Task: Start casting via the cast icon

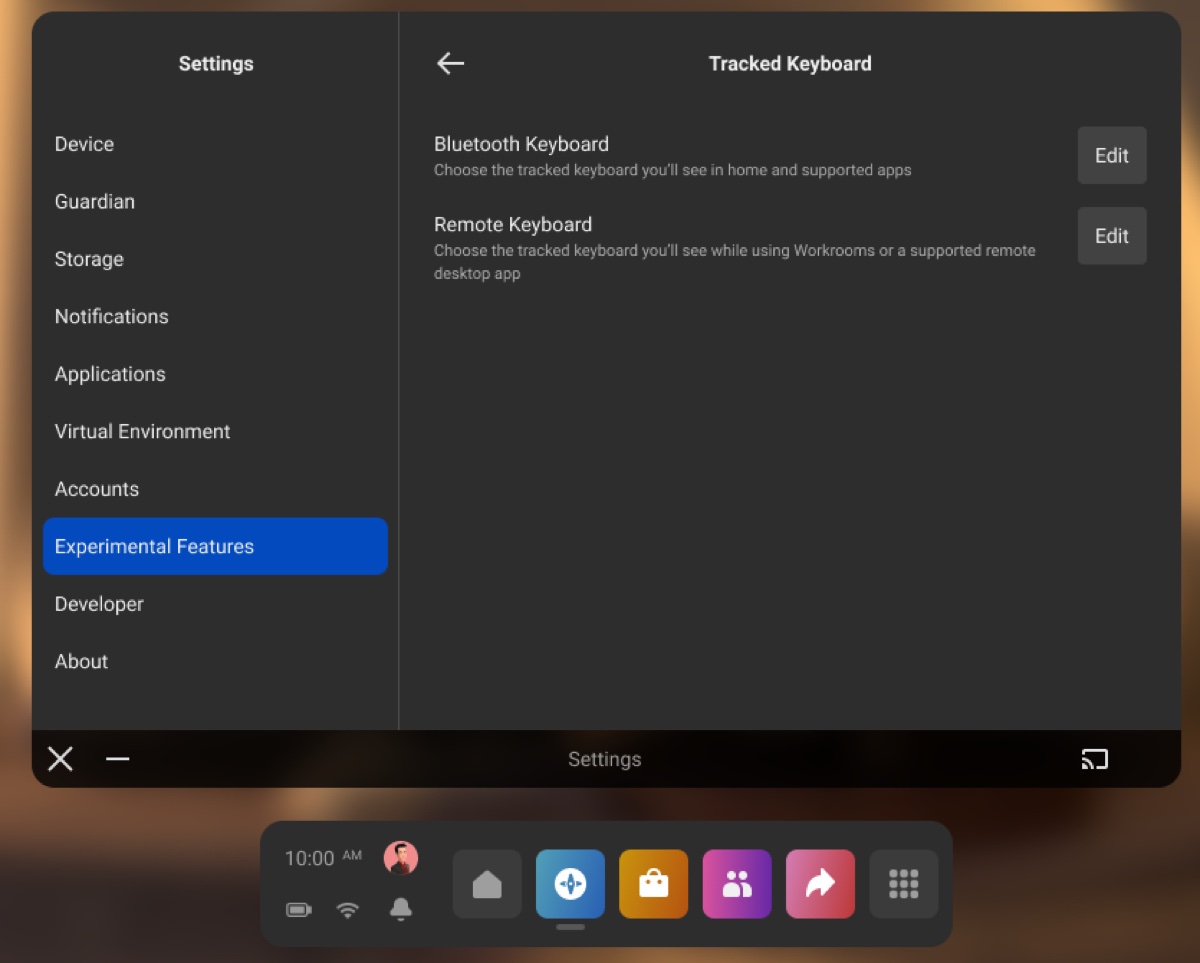Action: point(1094,759)
